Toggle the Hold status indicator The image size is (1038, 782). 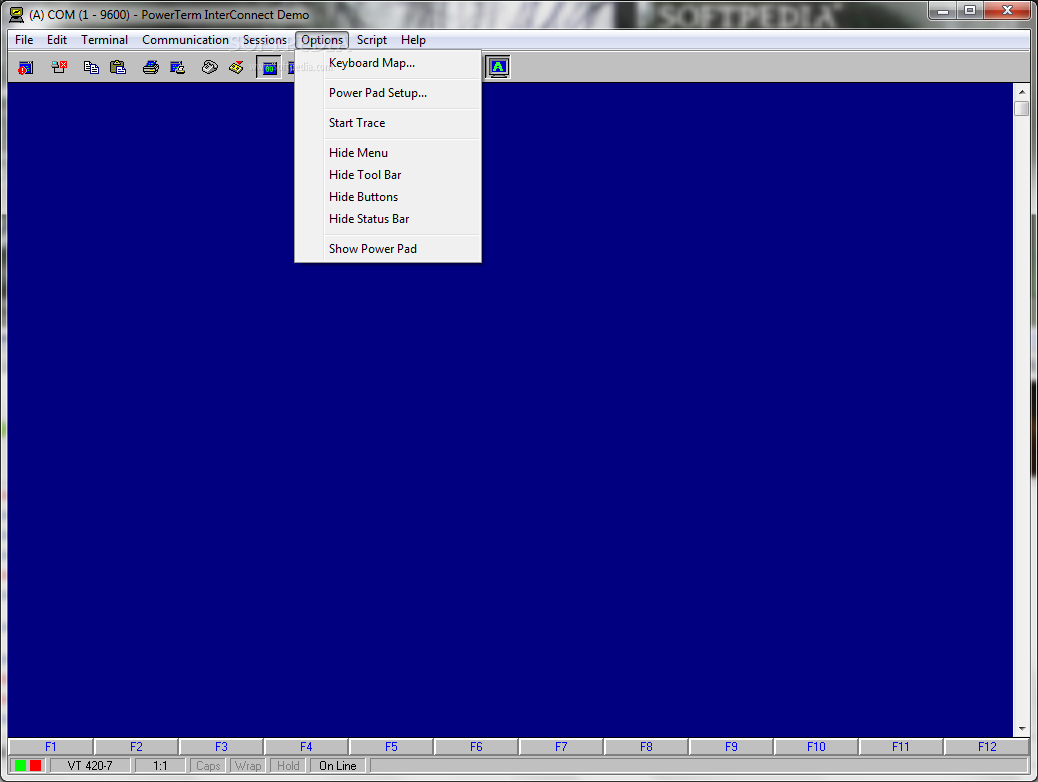pyautogui.click(x=288, y=765)
